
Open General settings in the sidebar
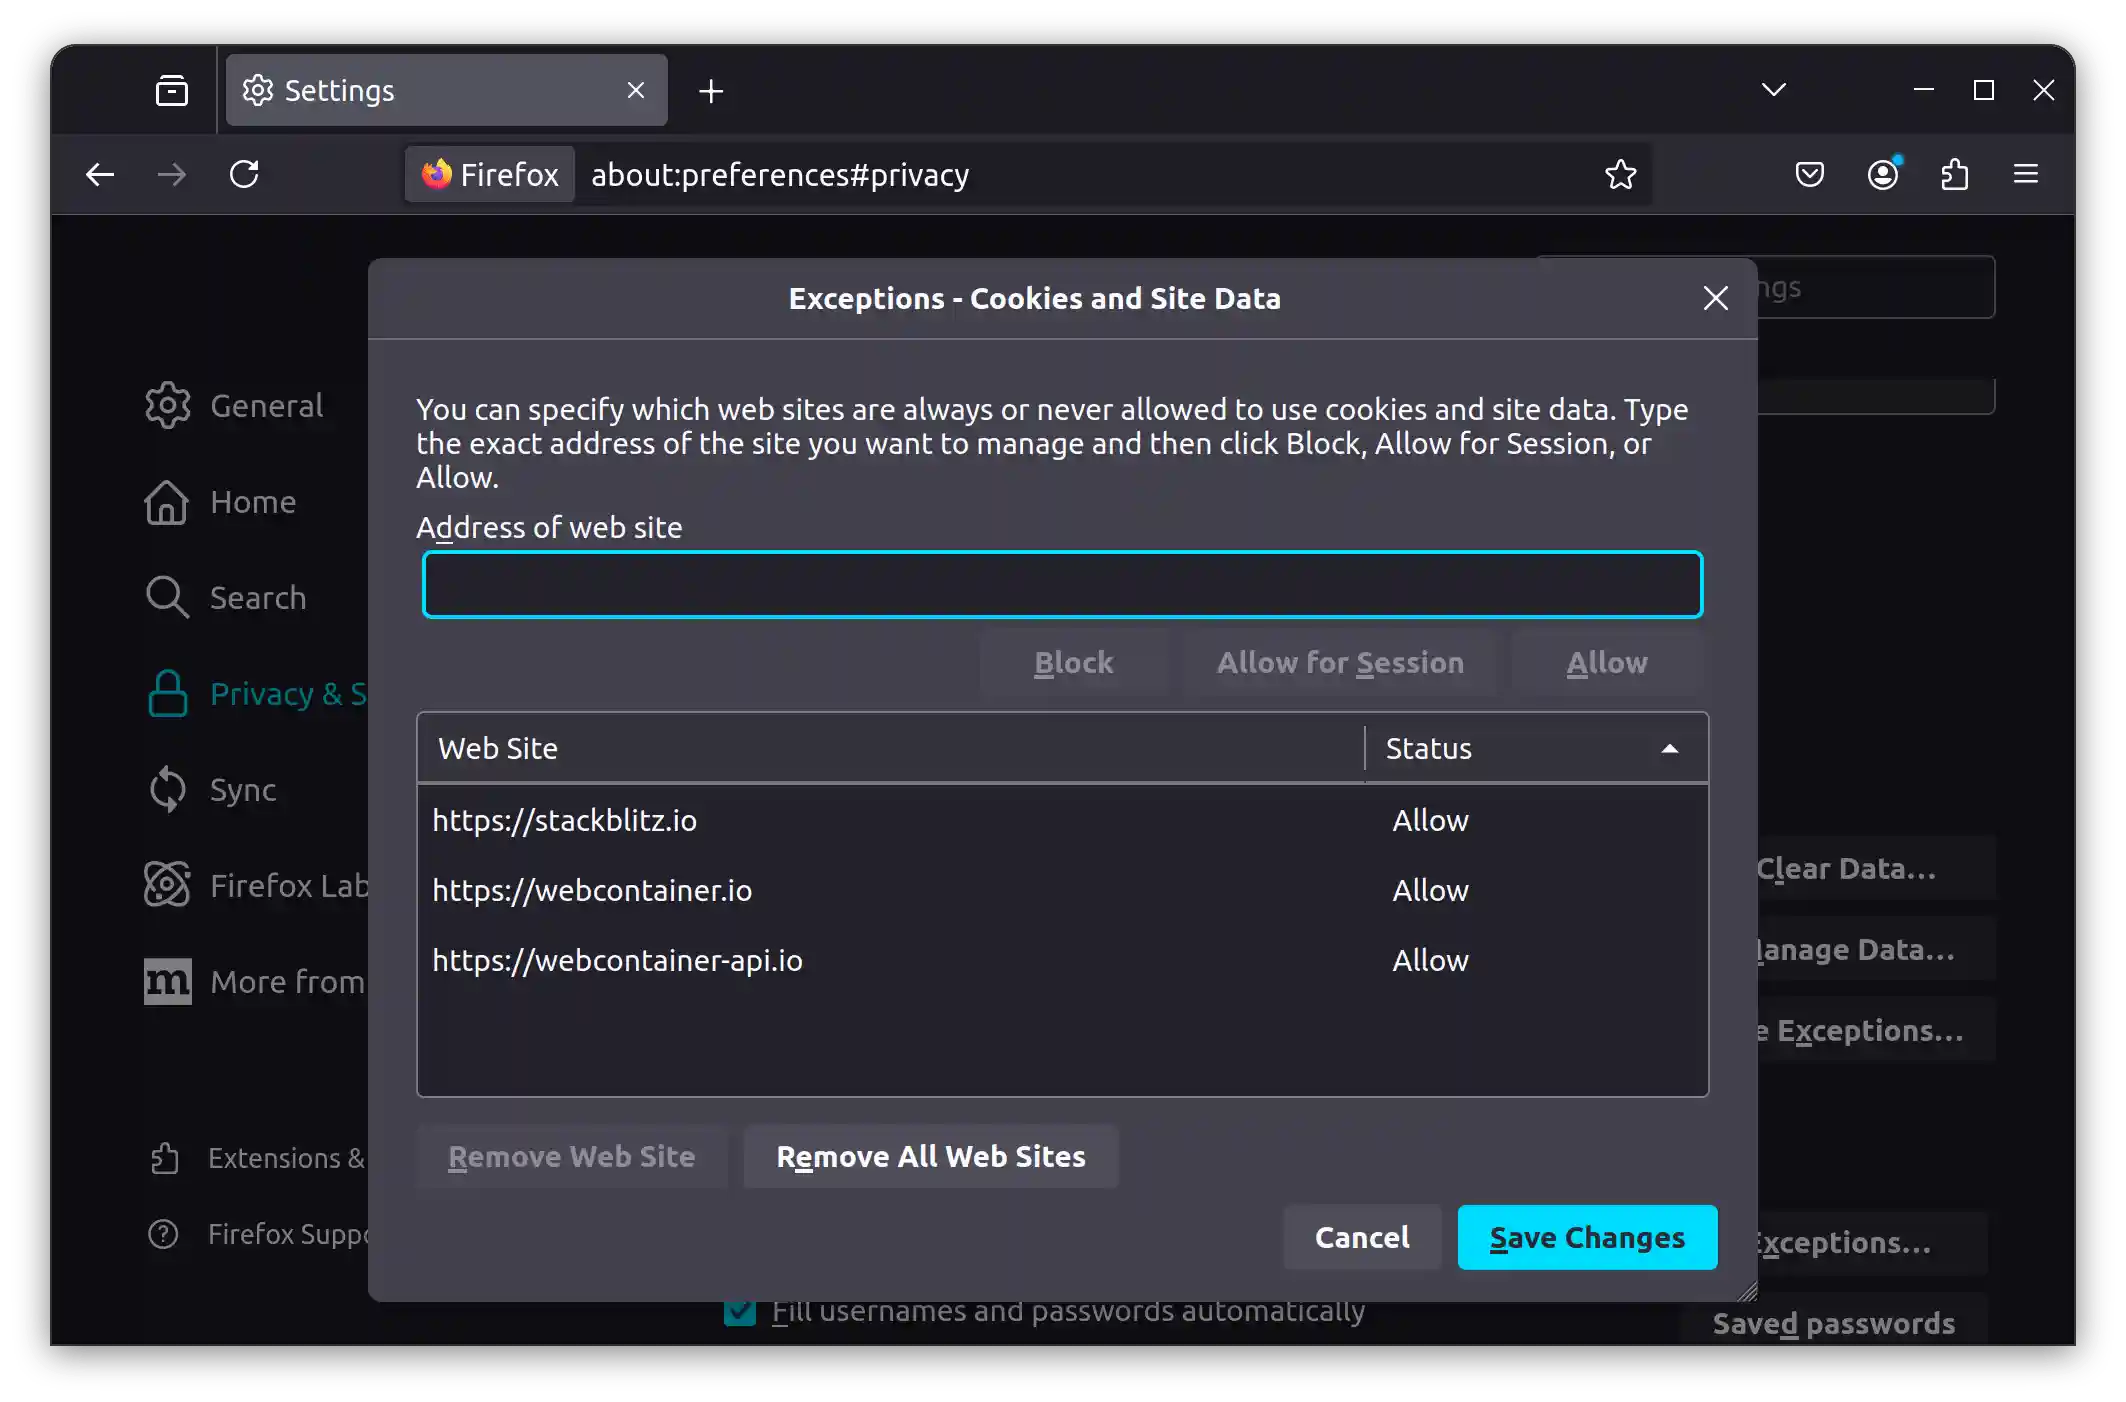[265, 406]
